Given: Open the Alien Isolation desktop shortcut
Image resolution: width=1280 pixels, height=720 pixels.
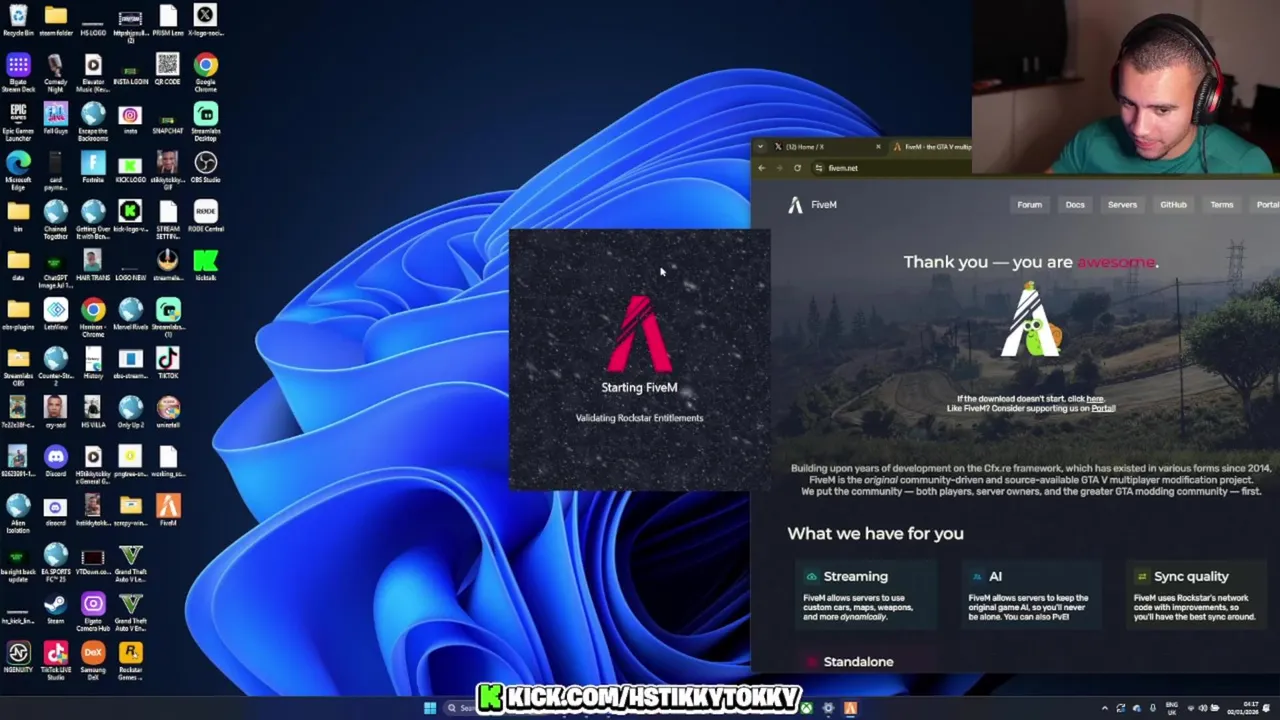Looking at the screenshot, I should pyautogui.click(x=18, y=514).
